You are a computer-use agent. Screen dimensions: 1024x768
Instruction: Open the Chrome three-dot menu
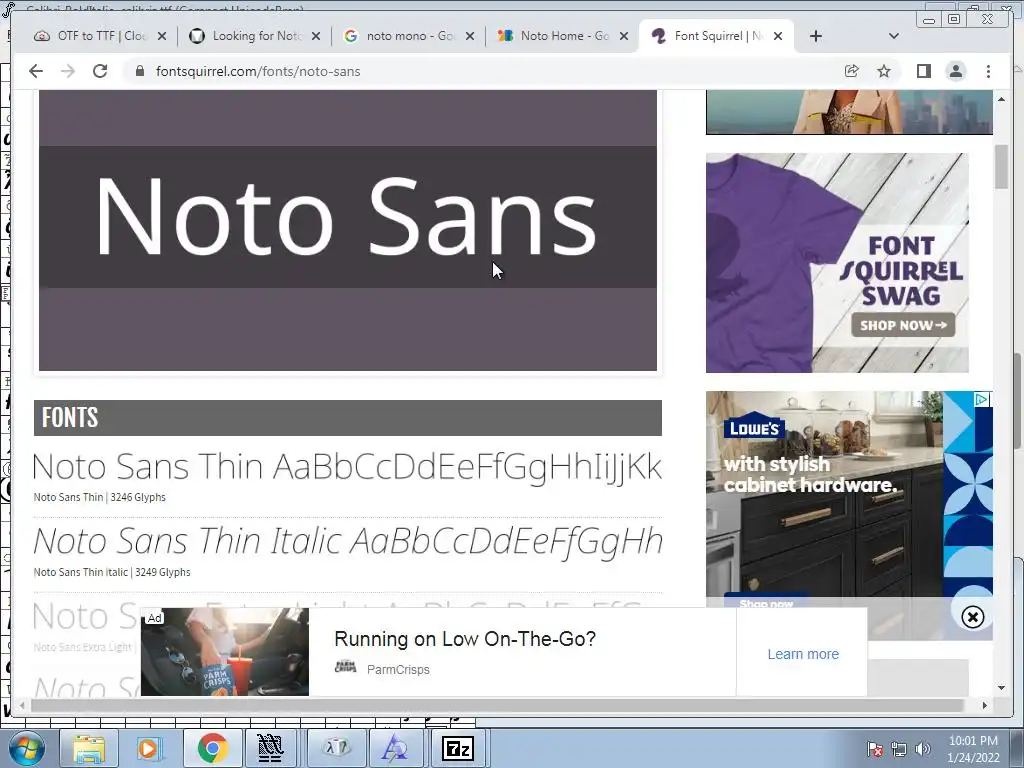coord(988,71)
